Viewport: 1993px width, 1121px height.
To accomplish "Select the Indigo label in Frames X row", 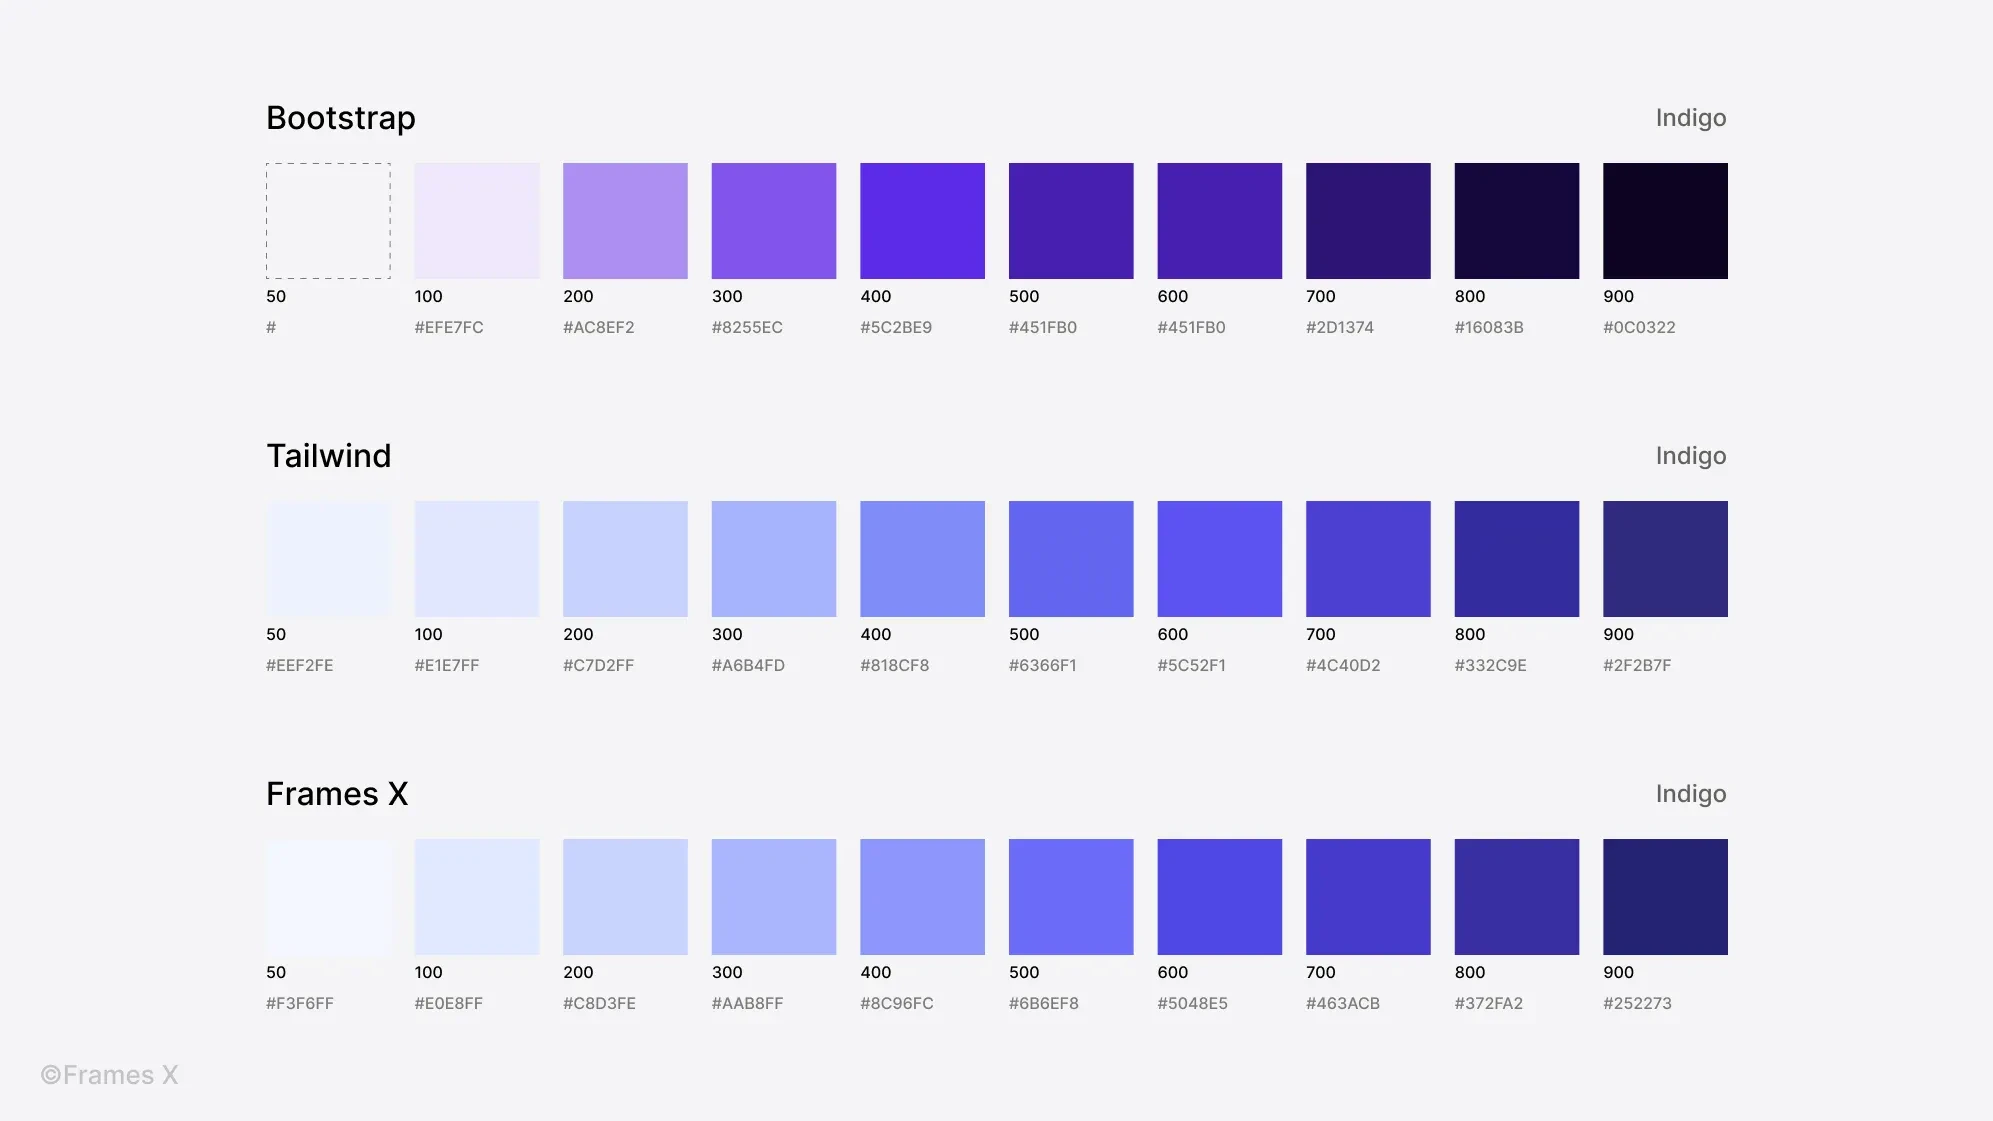I will click(1691, 794).
